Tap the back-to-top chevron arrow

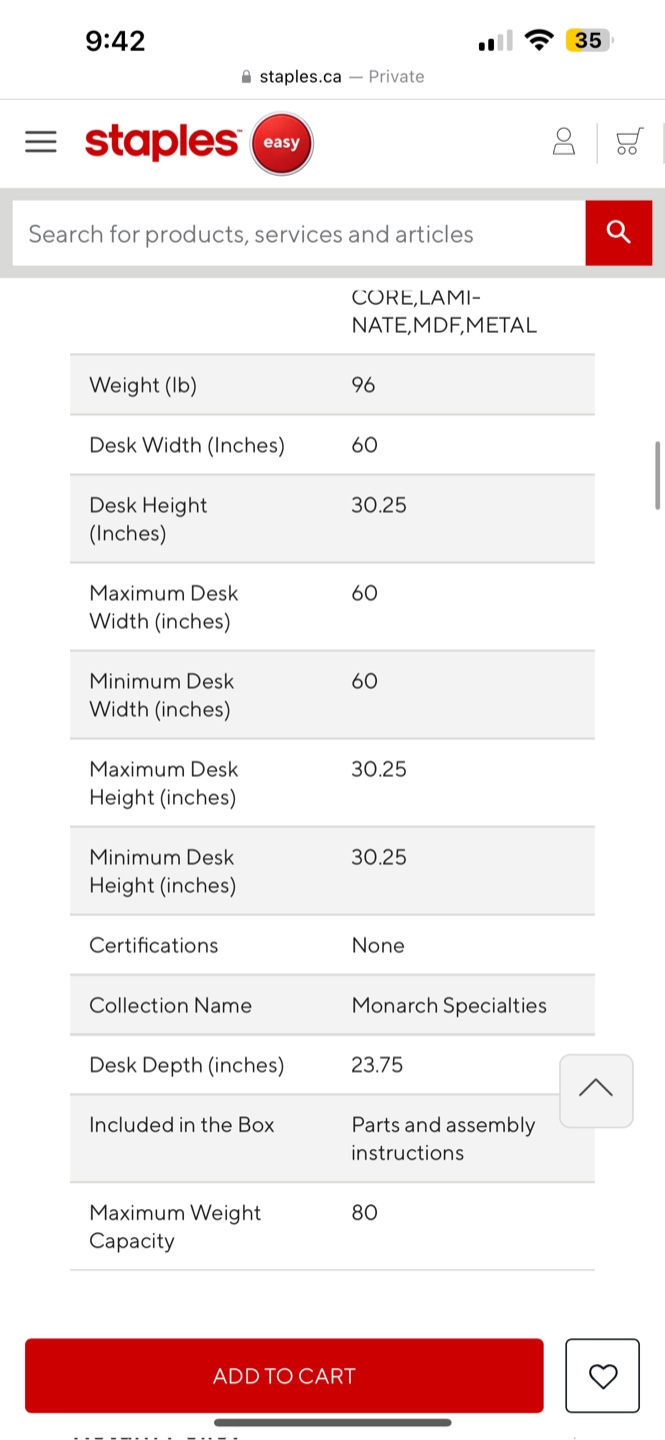coord(596,1090)
